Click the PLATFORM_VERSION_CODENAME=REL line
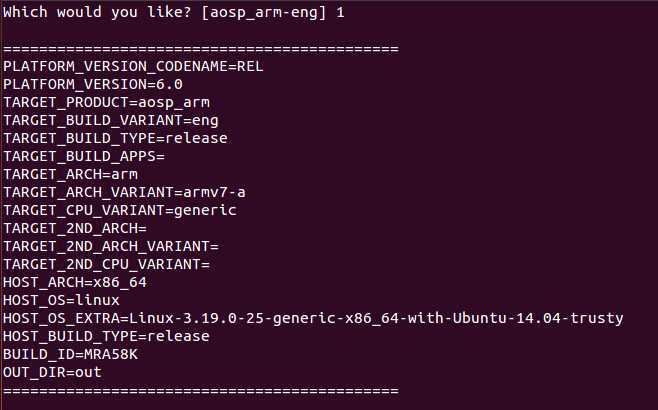Screen dimensions: 658x410 [x=127, y=66]
